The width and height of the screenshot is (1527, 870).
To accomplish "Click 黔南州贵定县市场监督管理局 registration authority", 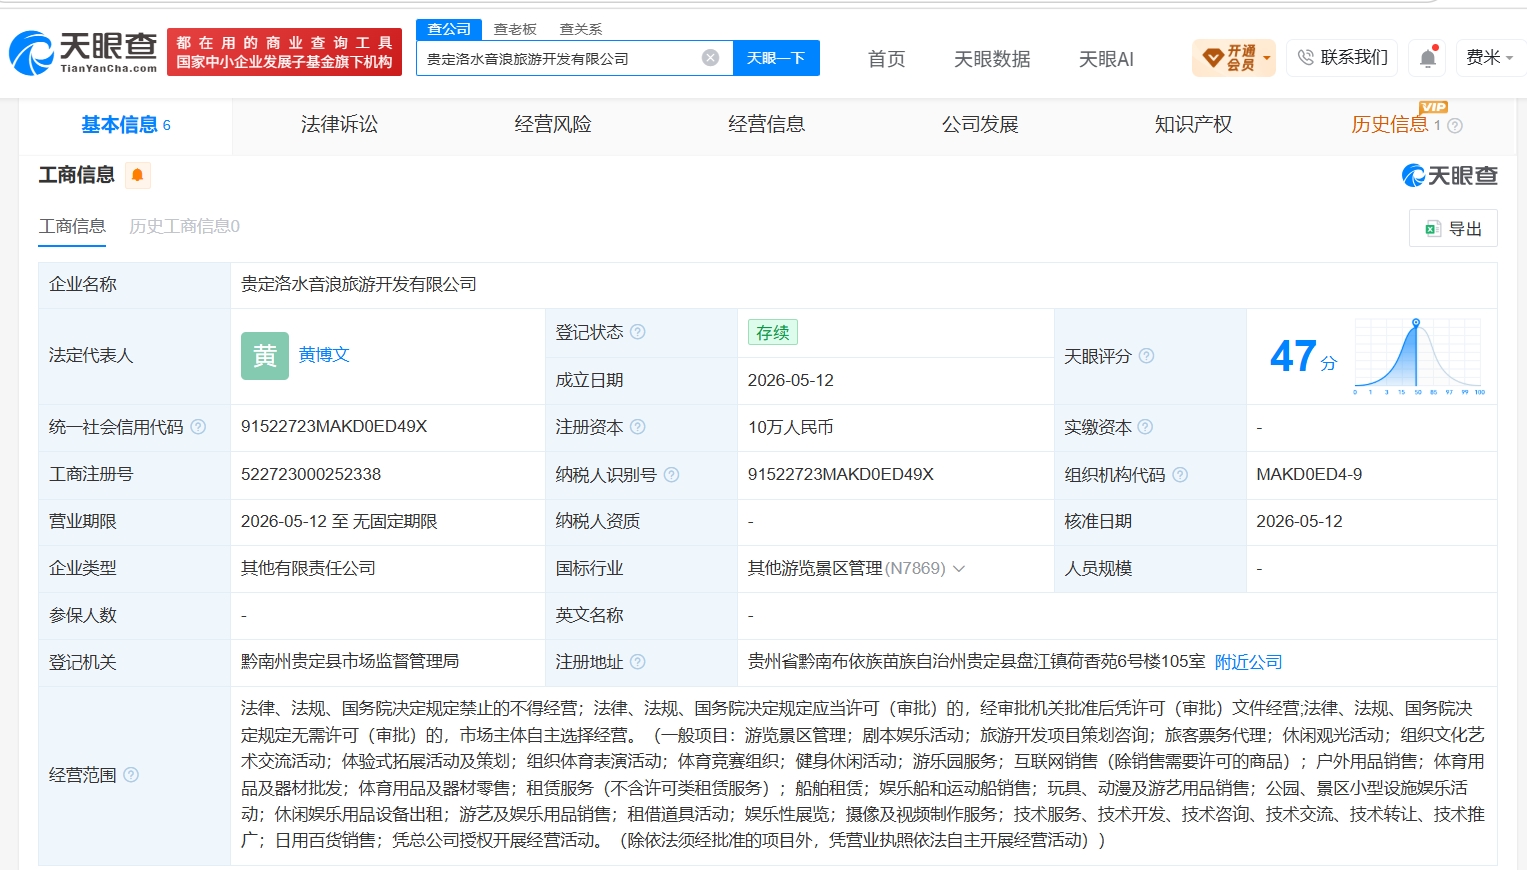I will (x=350, y=661).
